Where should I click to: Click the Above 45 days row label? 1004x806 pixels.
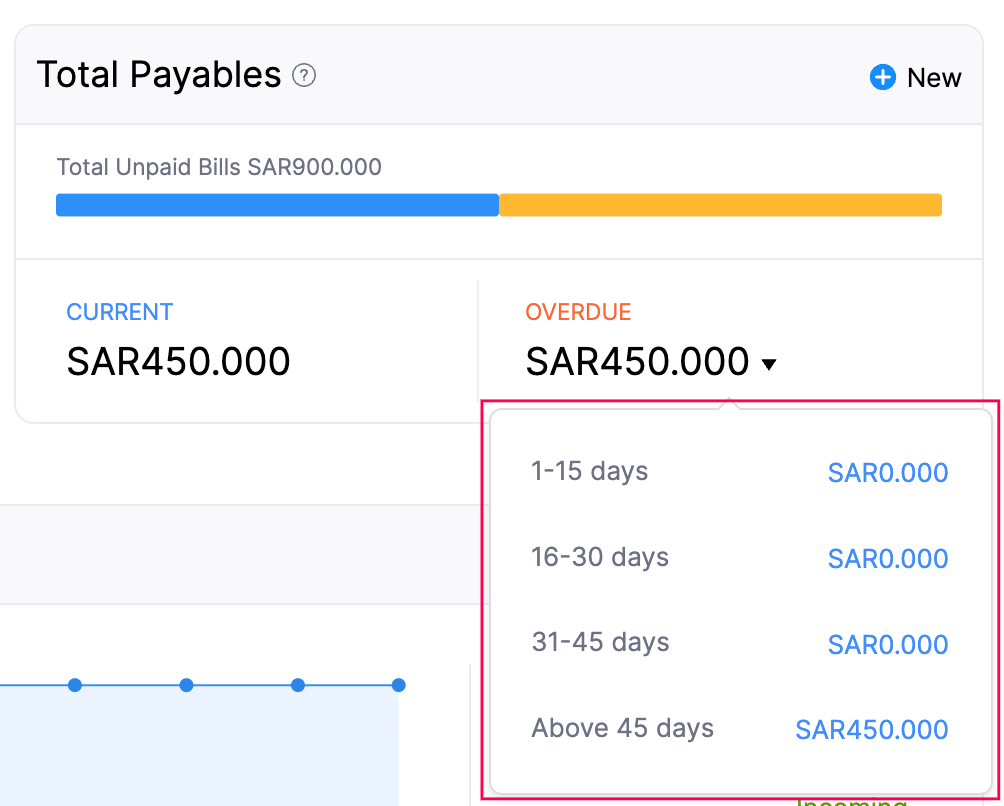(x=622, y=729)
